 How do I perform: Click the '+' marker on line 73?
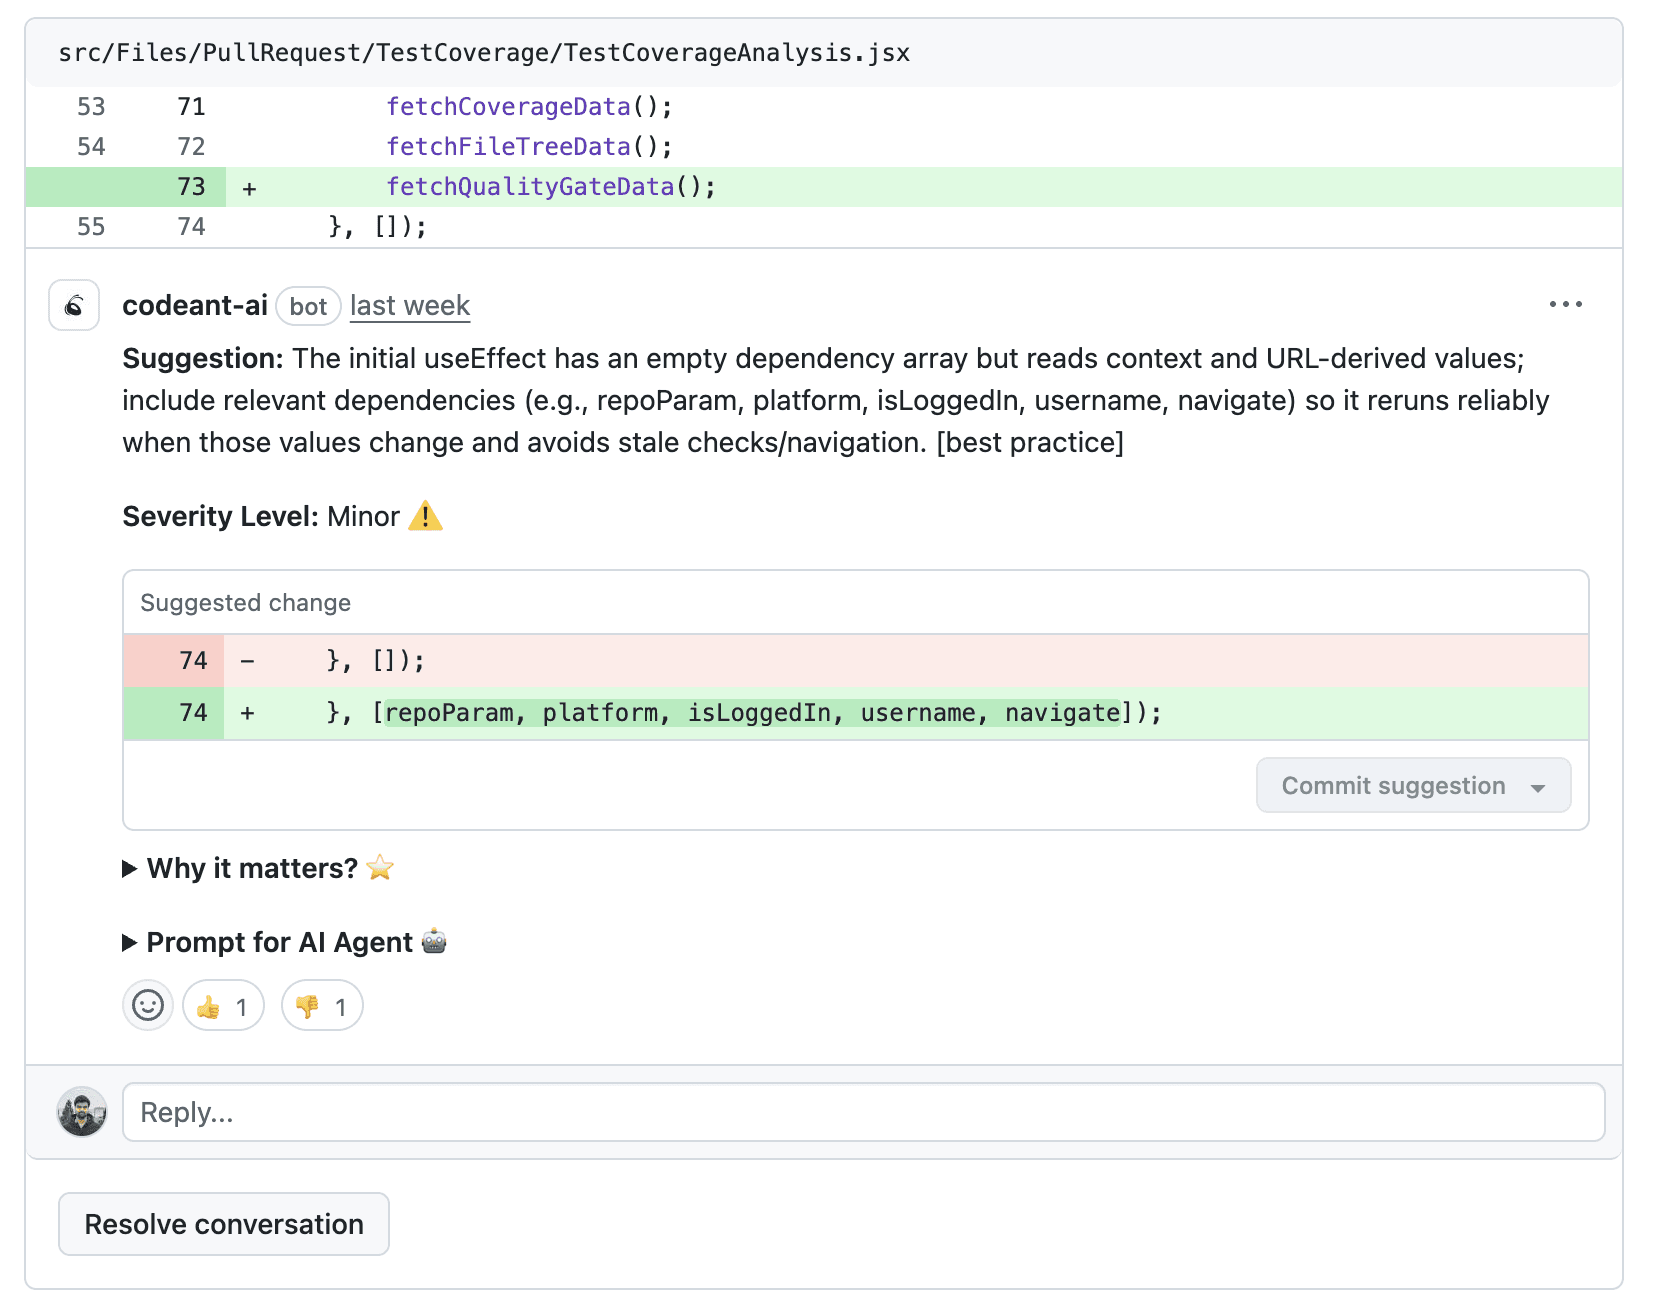coord(249,188)
